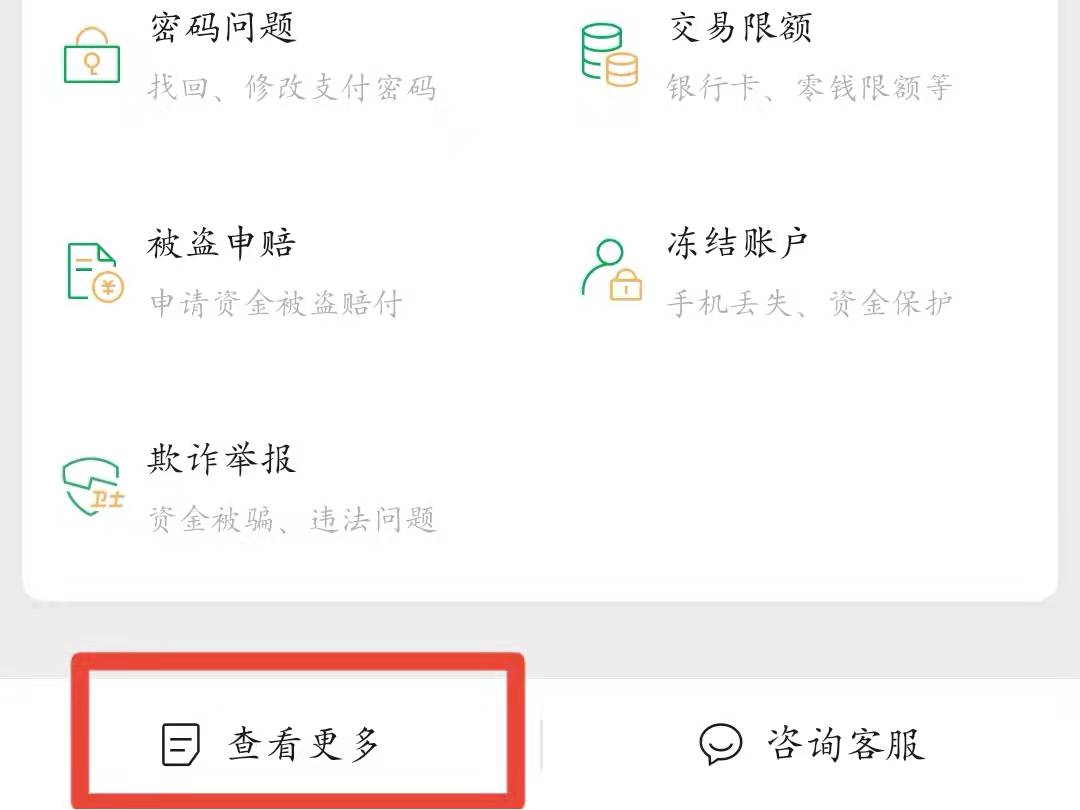Viewport: 1080px width, 810px height.
Task: Click the 资金被骗、违法问题 description
Action: [x=293, y=519]
